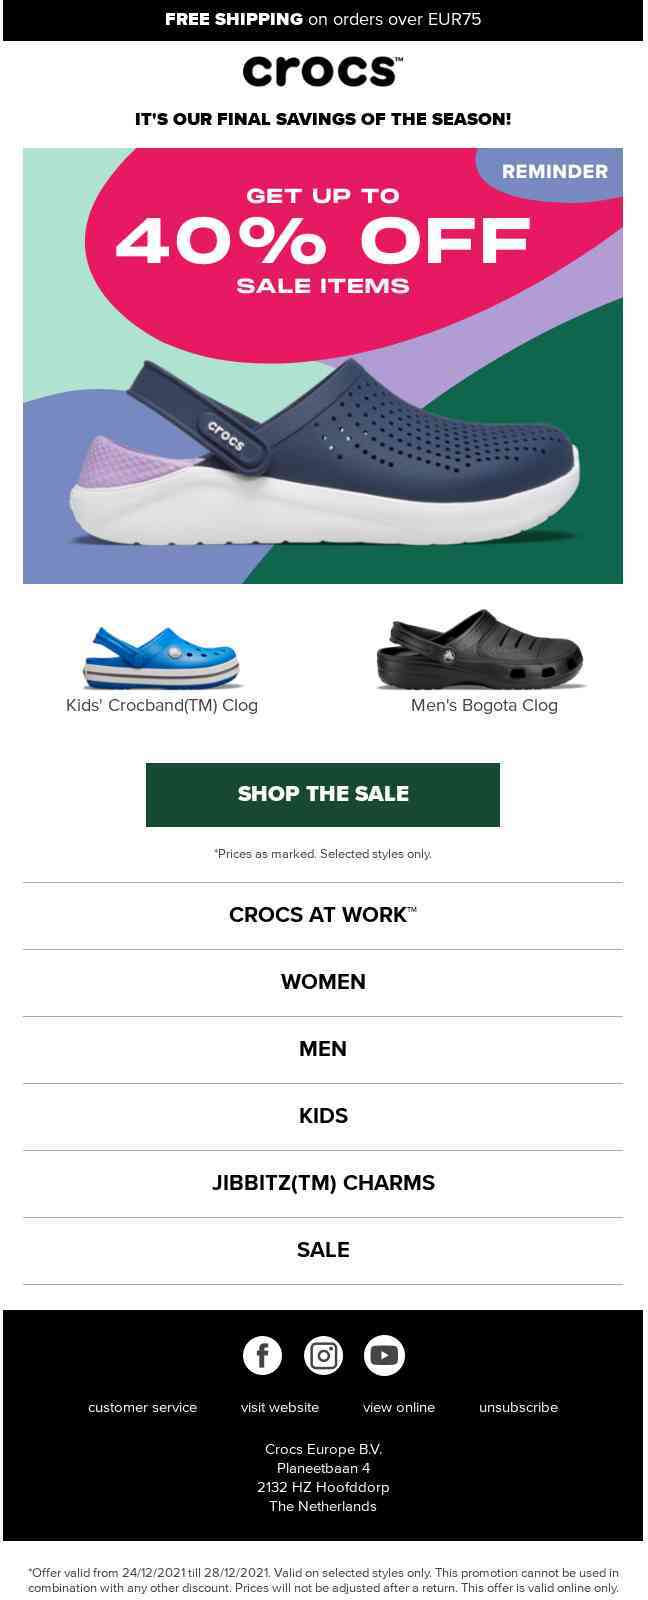The width and height of the screenshot is (648, 1600).
Task: Open the Instagram icon link
Action: [x=323, y=1355]
